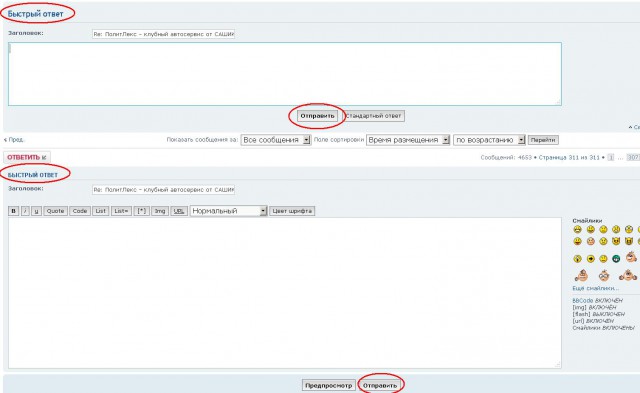Screen dimensions: 640x393
Task: Open the Все сообщения filter dropdown
Action: click(x=276, y=140)
